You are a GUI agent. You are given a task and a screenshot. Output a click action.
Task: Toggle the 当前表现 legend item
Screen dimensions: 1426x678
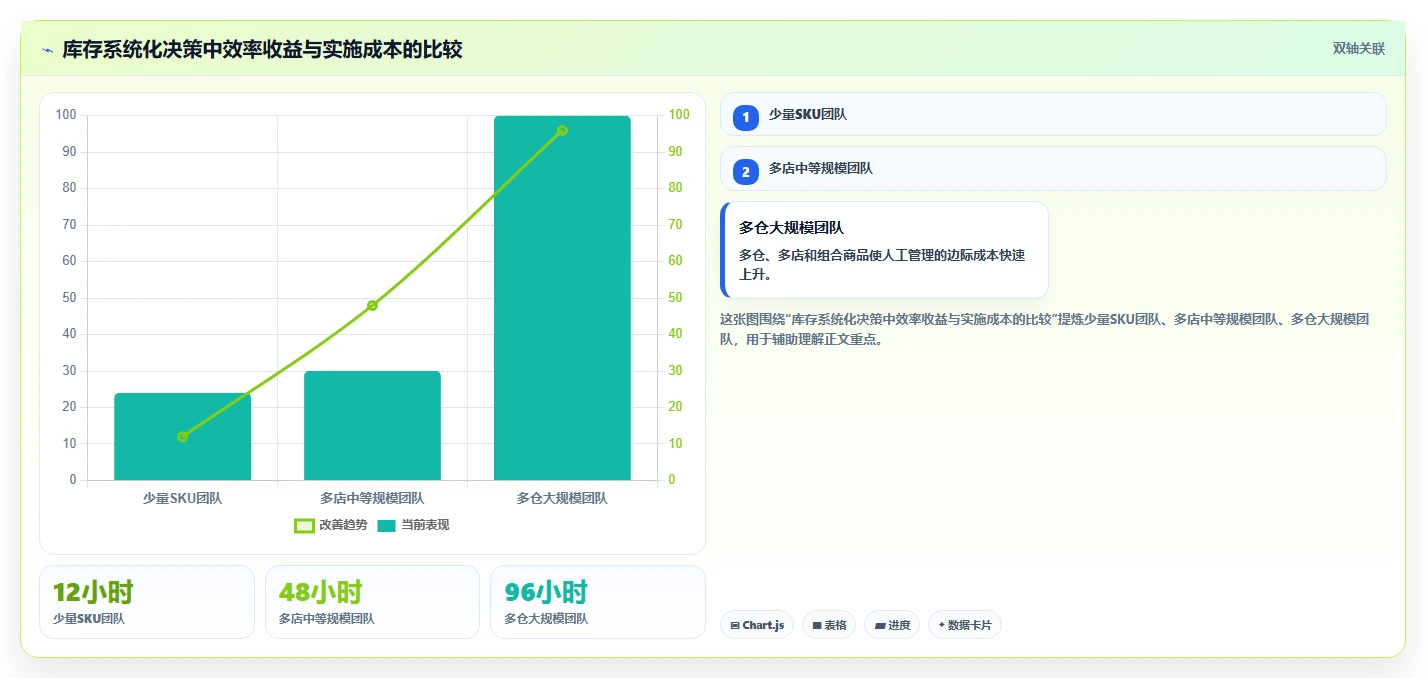click(x=413, y=525)
